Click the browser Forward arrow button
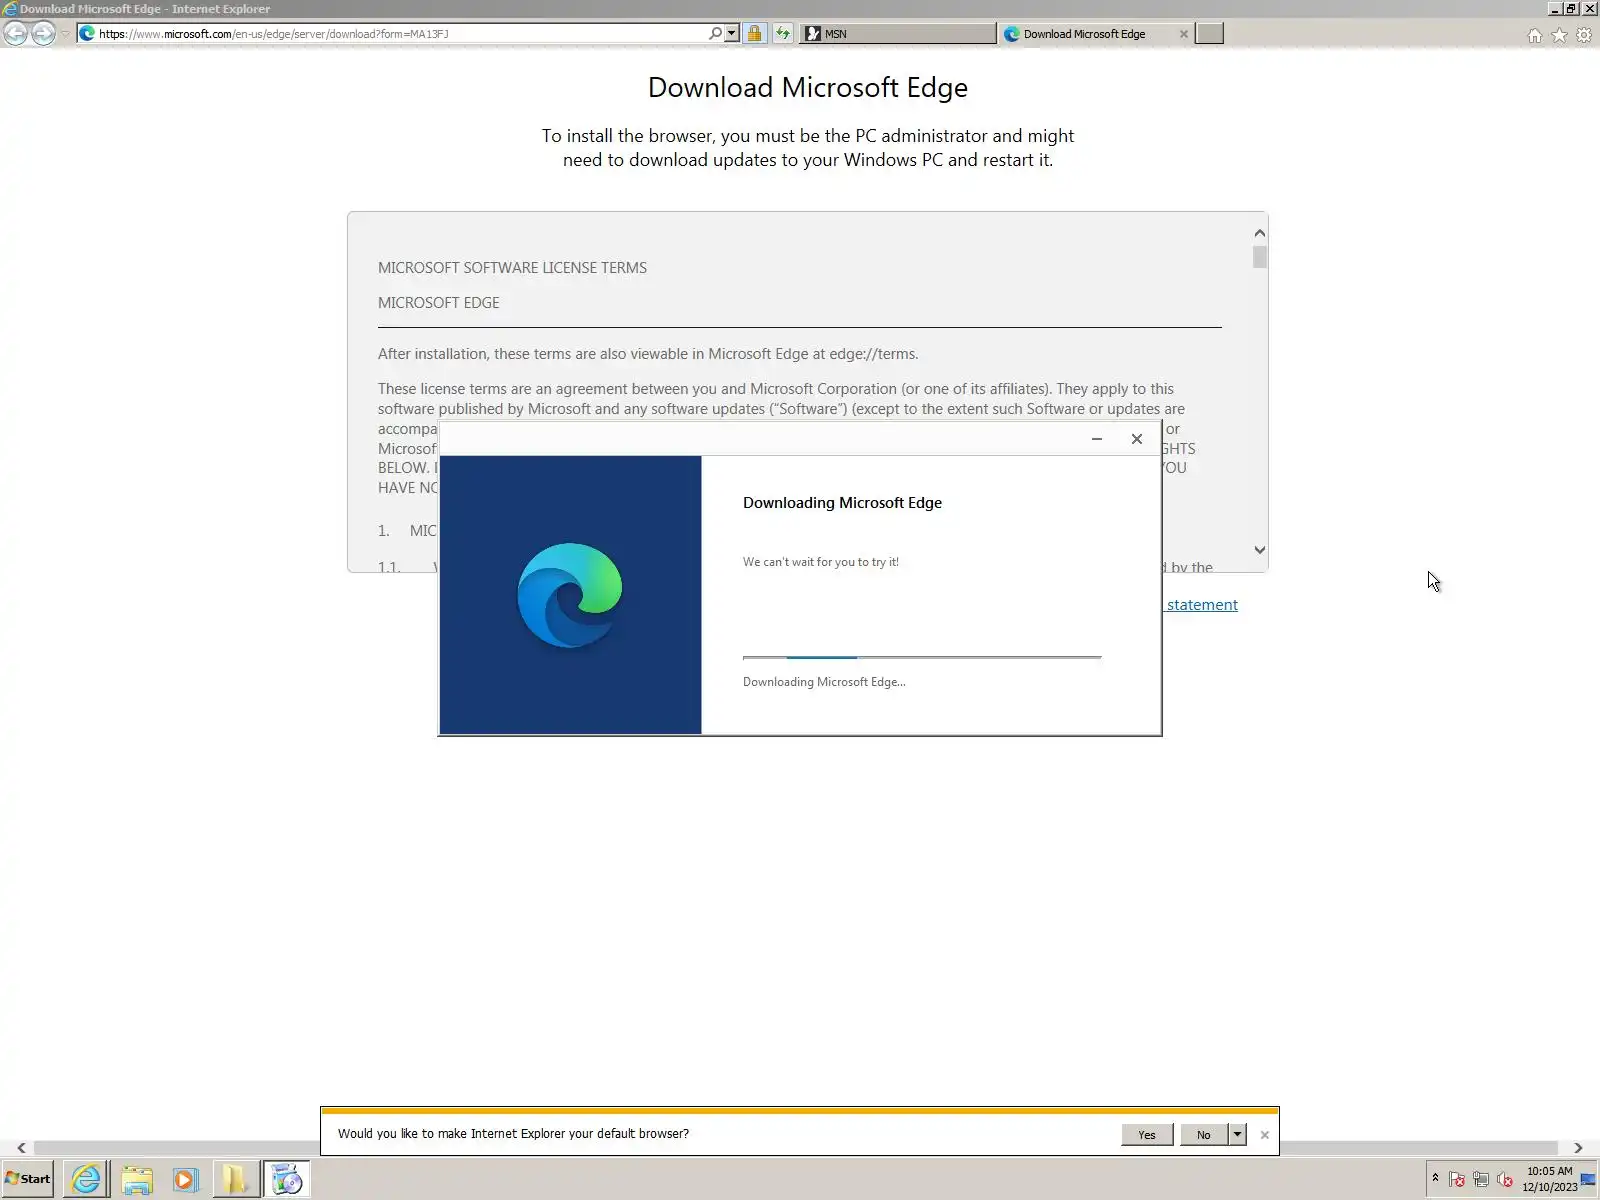This screenshot has height=1200, width=1600. pyautogui.click(x=43, y=33)
